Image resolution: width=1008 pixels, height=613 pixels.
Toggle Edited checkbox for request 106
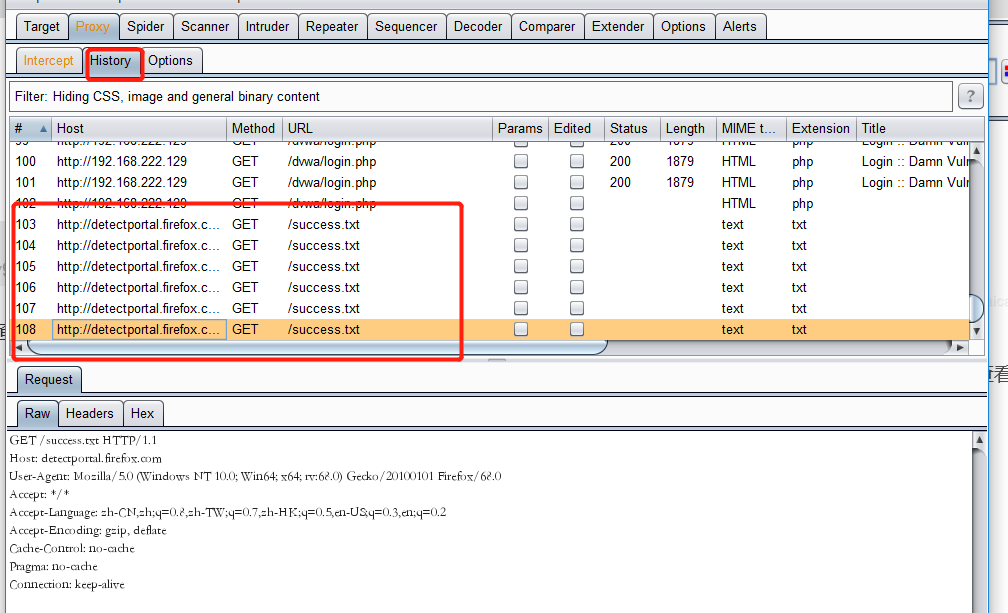click(577, 287)
